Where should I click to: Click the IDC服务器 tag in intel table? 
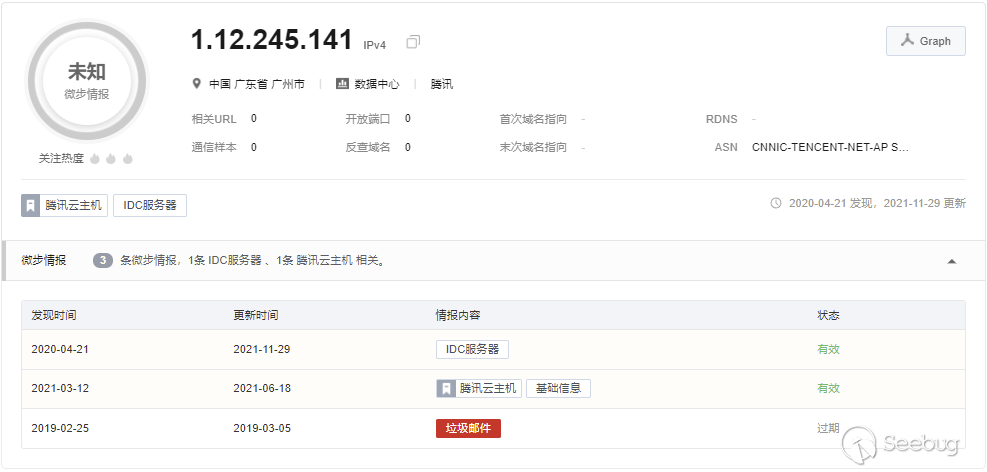[472, 349]
